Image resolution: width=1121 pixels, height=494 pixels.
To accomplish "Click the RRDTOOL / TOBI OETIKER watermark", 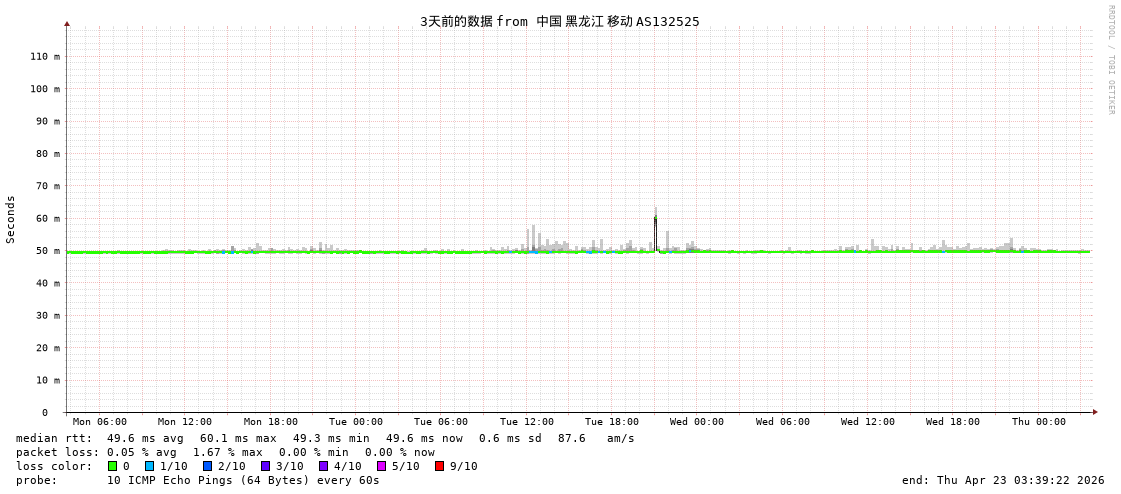I will point(1110,60).
